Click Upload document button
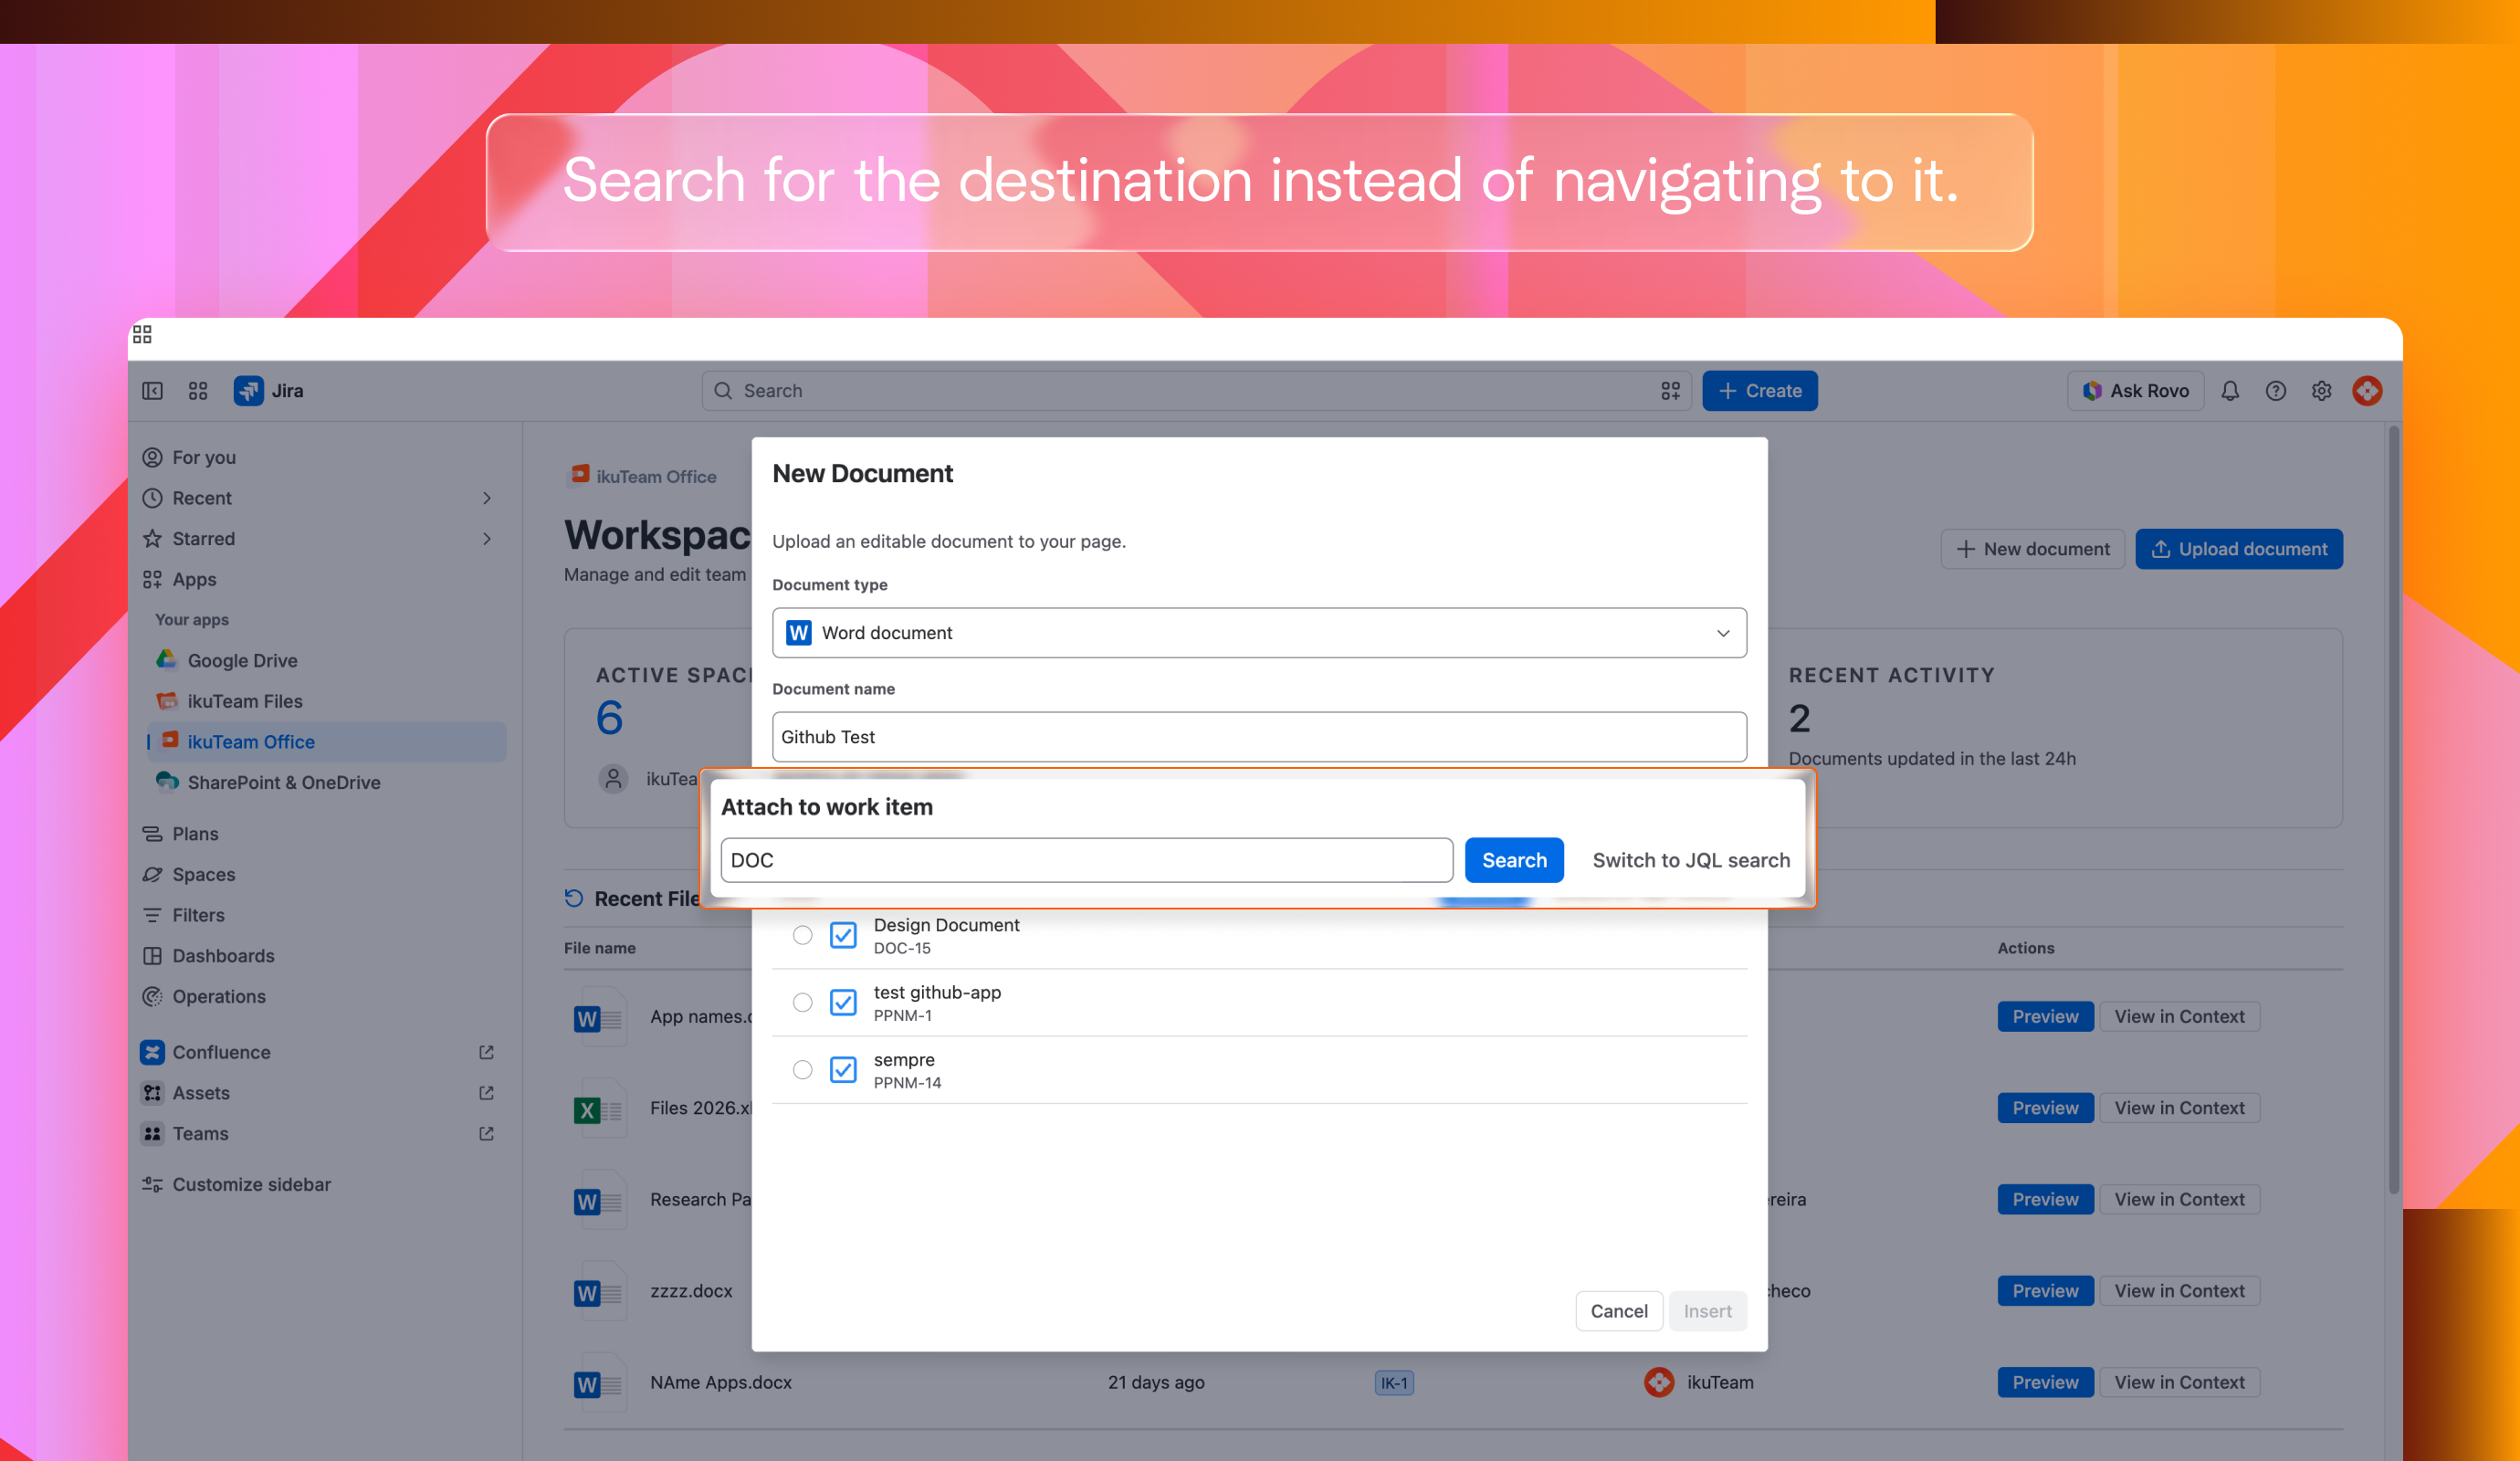The height and width of the screenshot is (1461, 2520). coord(2239,549)
